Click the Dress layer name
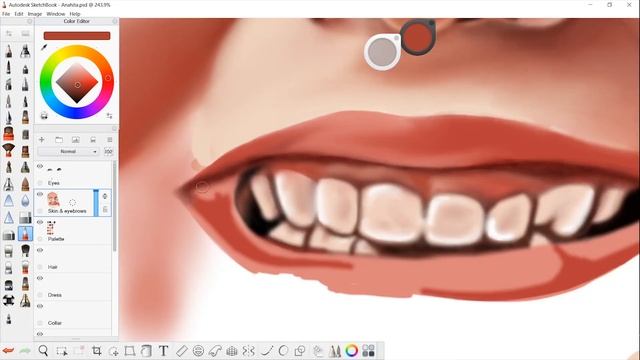This screenshot has height=360, width=640. (55, 295)
